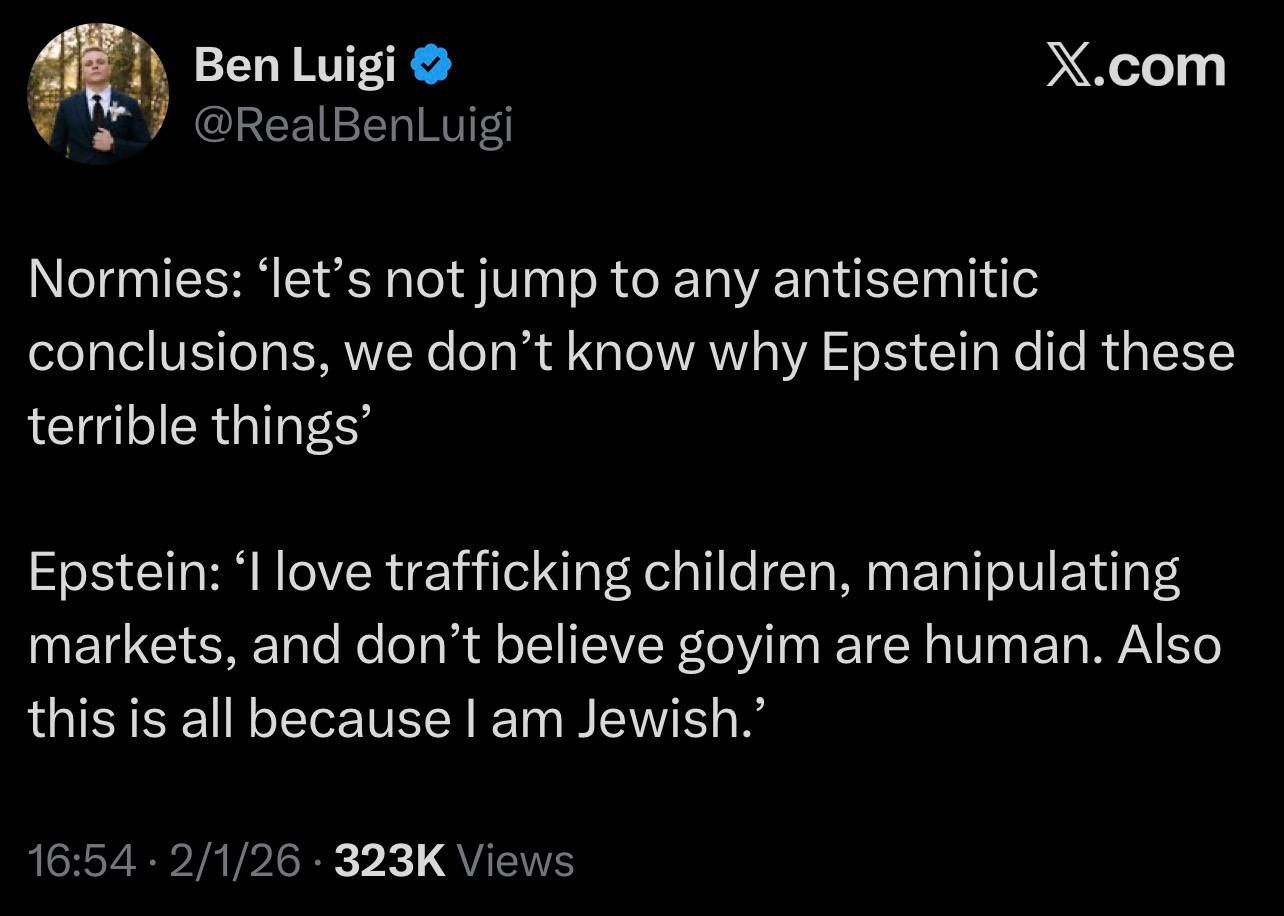Click the 16:54 post time

pyautogui.click(x=82, y=861)
